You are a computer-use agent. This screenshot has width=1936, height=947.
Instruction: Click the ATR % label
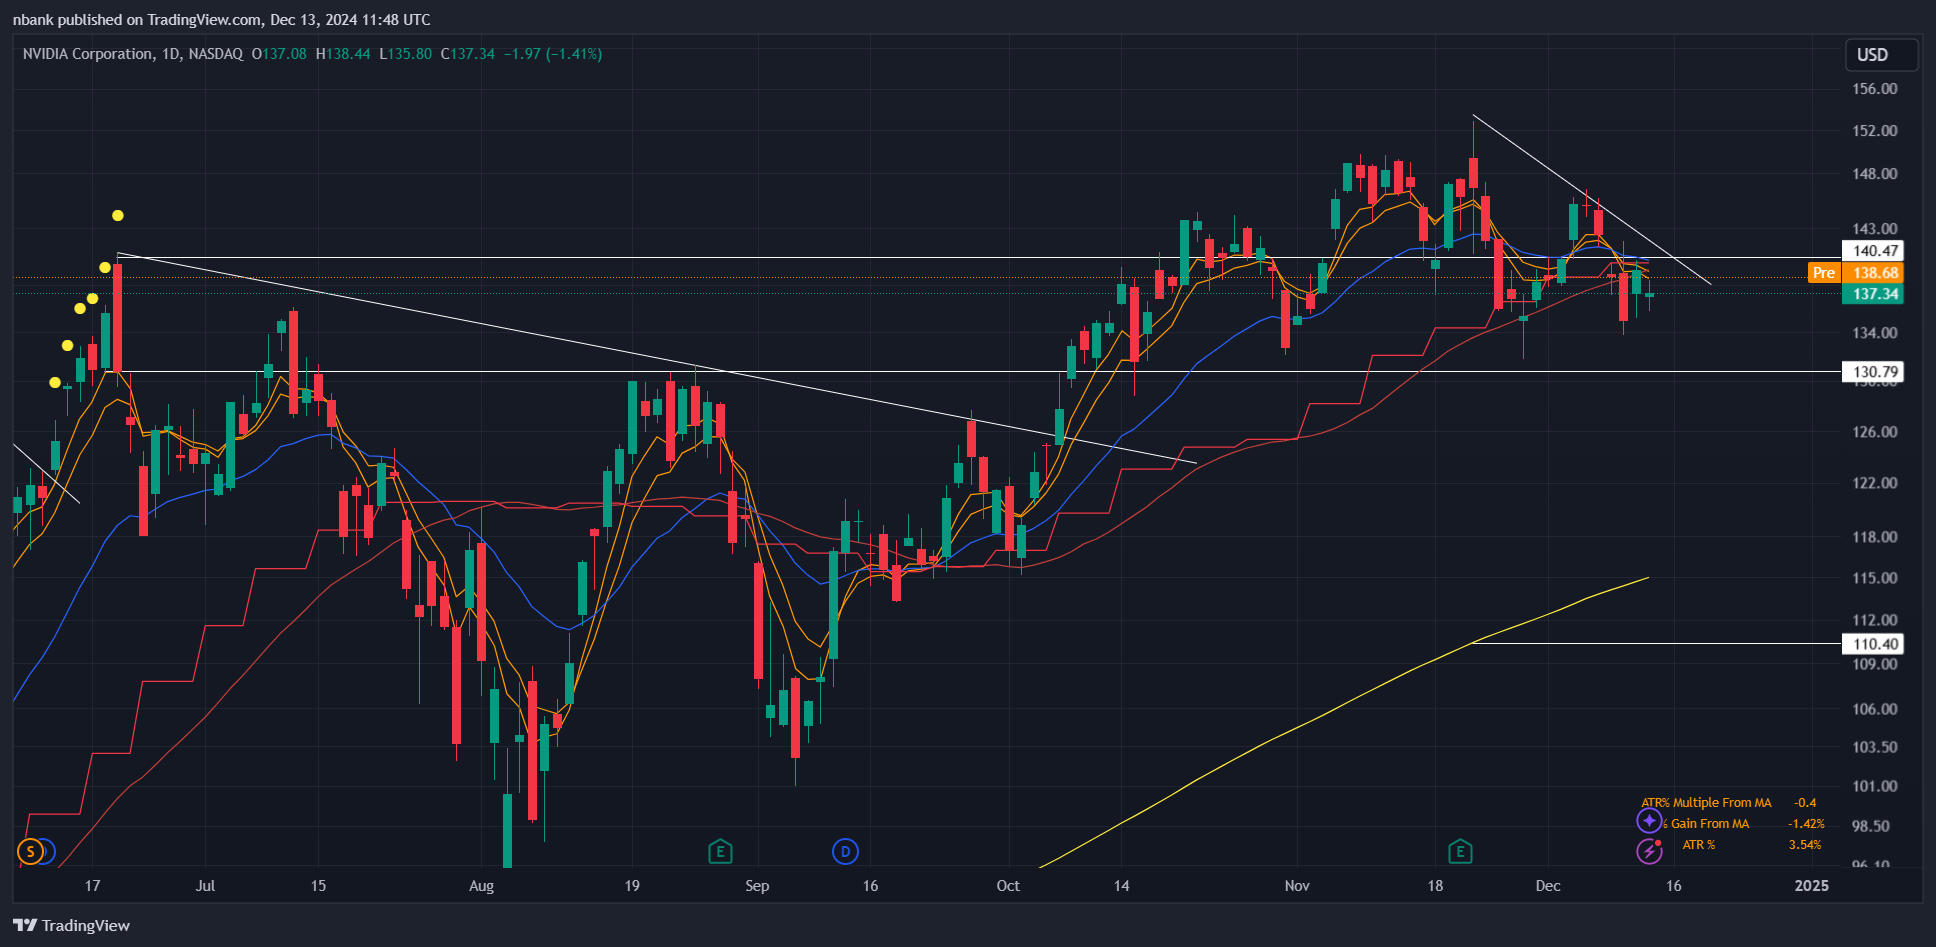pos(1699,845)
